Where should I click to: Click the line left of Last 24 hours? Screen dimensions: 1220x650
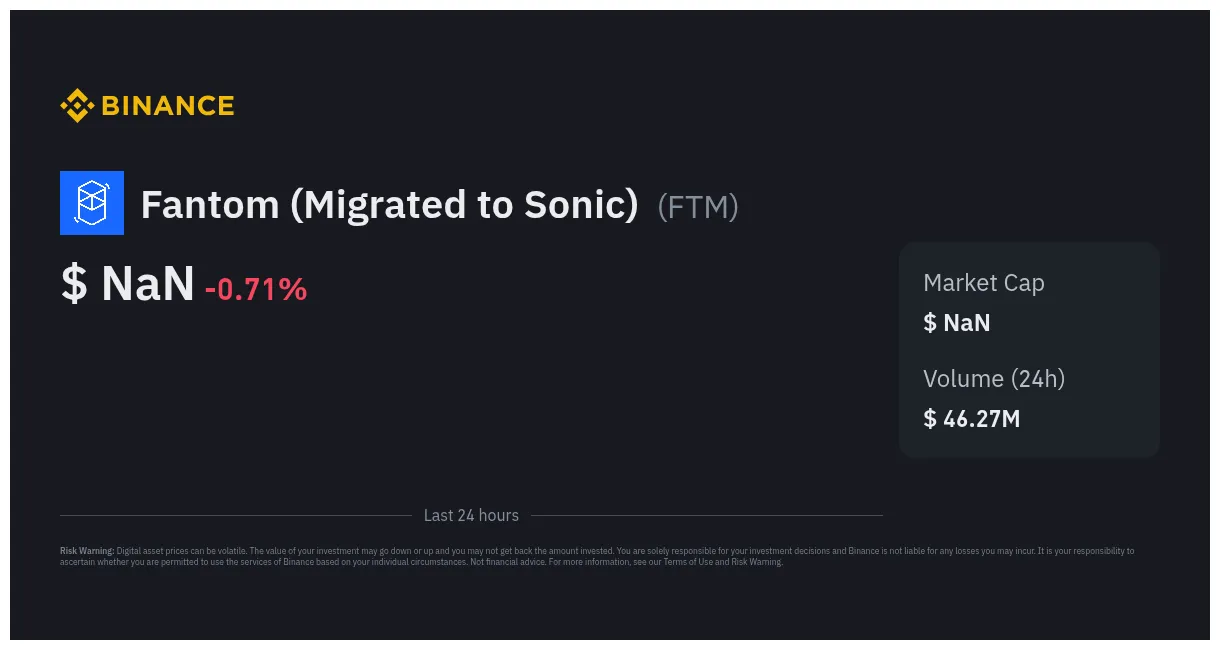[x=235, y=516]
